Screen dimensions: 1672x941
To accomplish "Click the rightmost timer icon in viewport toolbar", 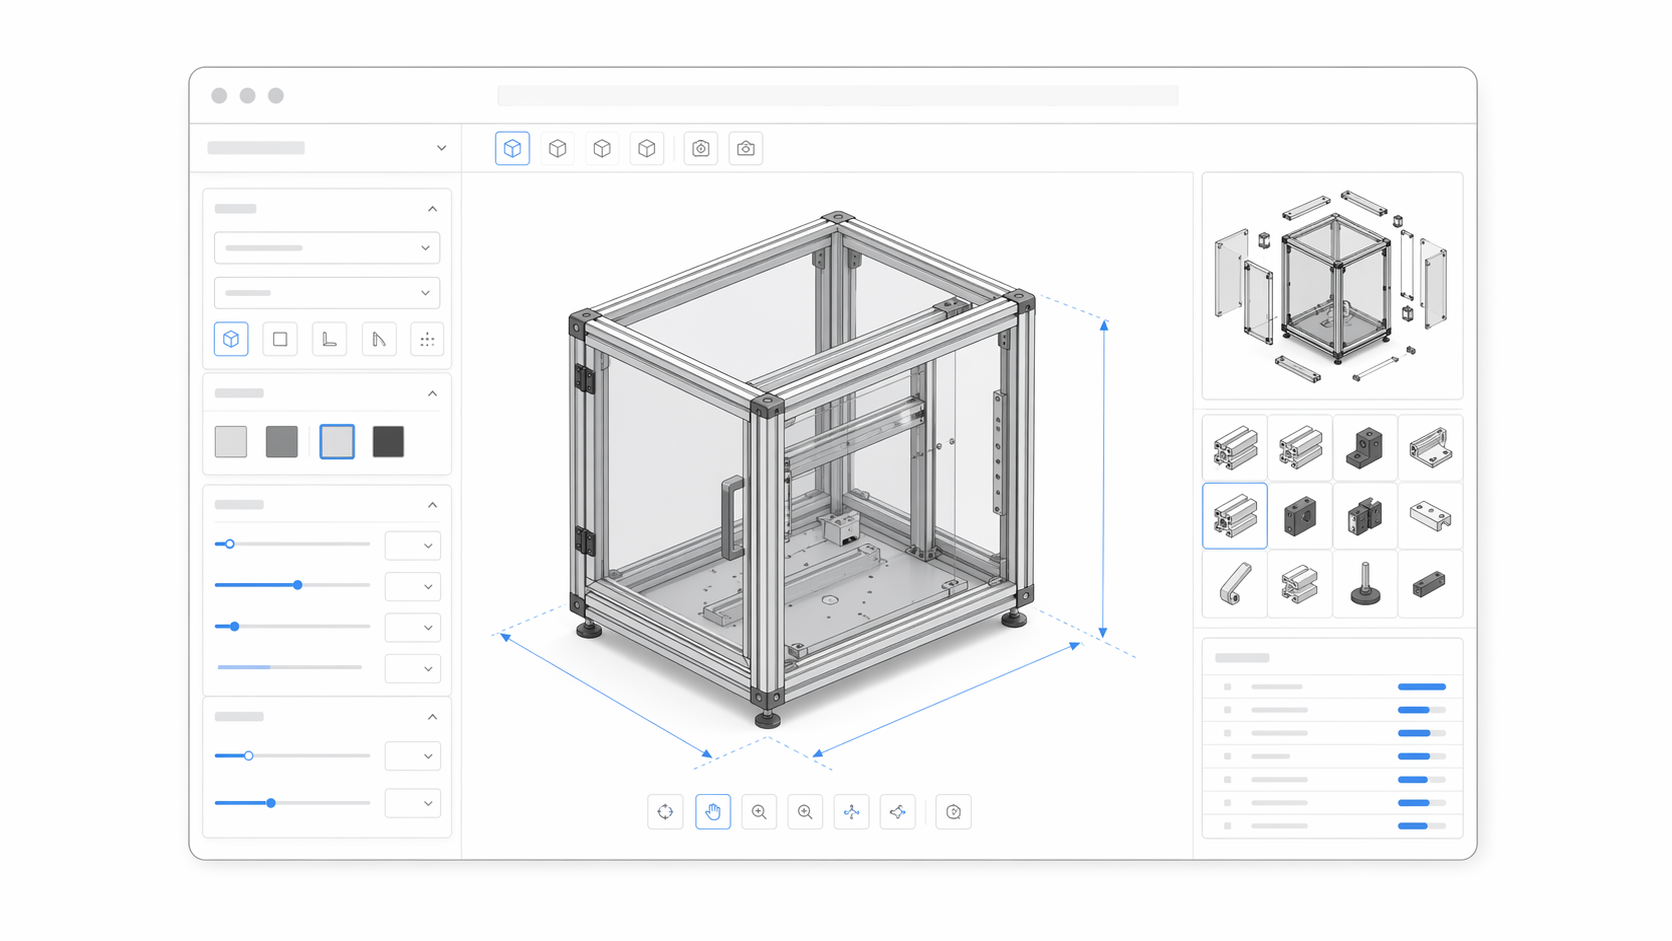I will coord(953,811).
